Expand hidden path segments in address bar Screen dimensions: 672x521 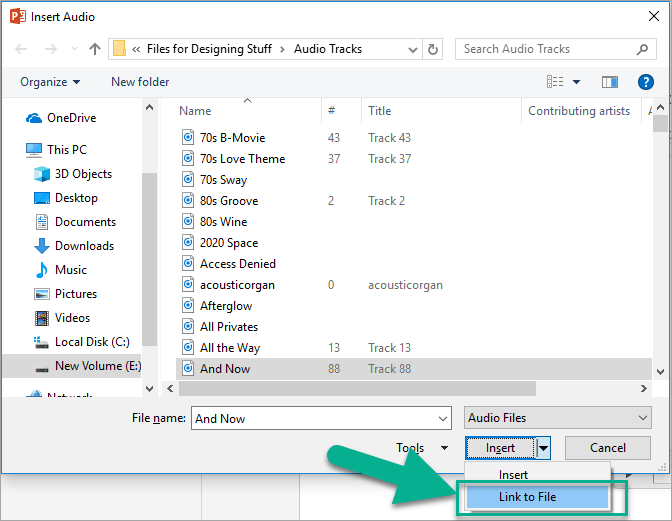tap(136, 49)
